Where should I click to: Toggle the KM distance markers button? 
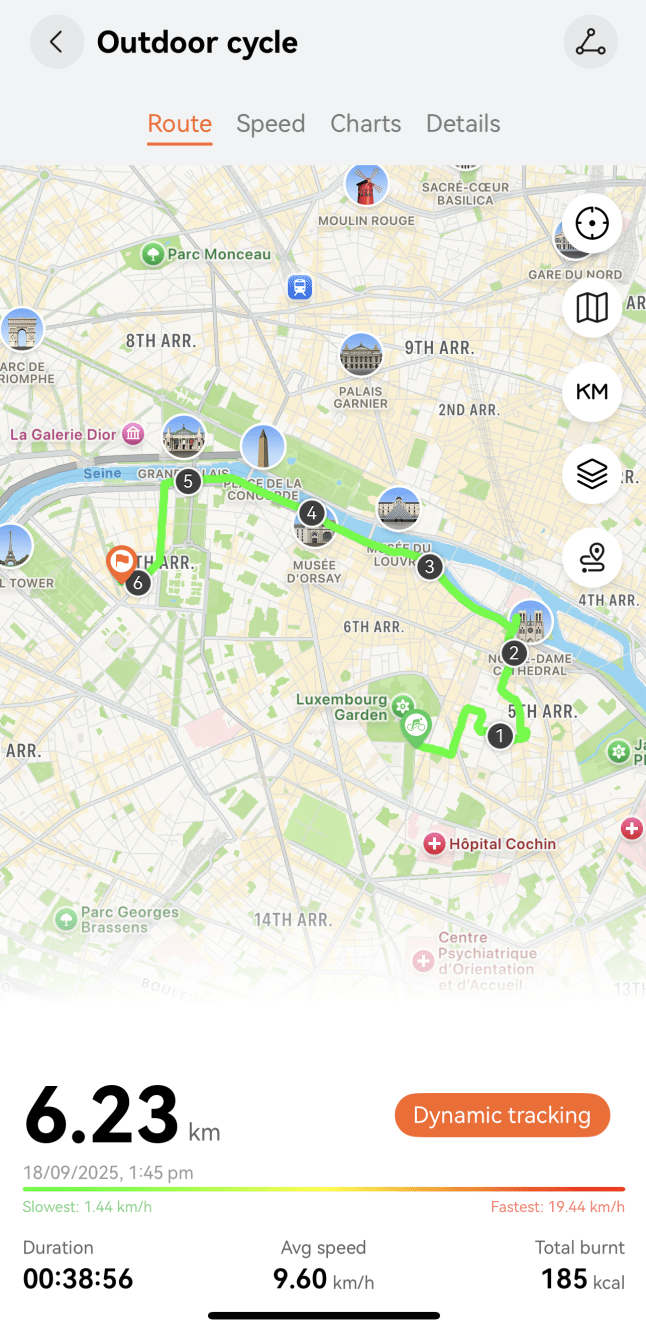(592, 391)
